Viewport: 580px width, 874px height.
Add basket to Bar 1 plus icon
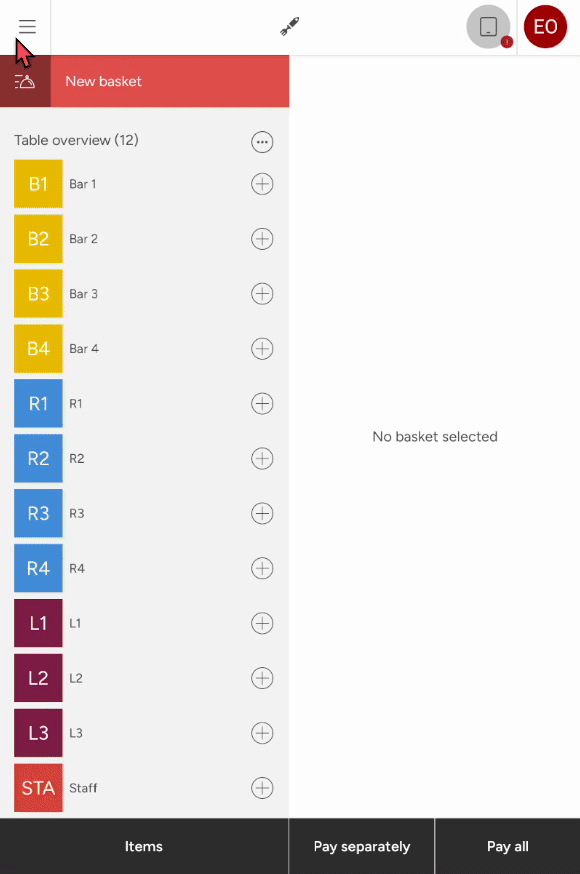(262, 184)
